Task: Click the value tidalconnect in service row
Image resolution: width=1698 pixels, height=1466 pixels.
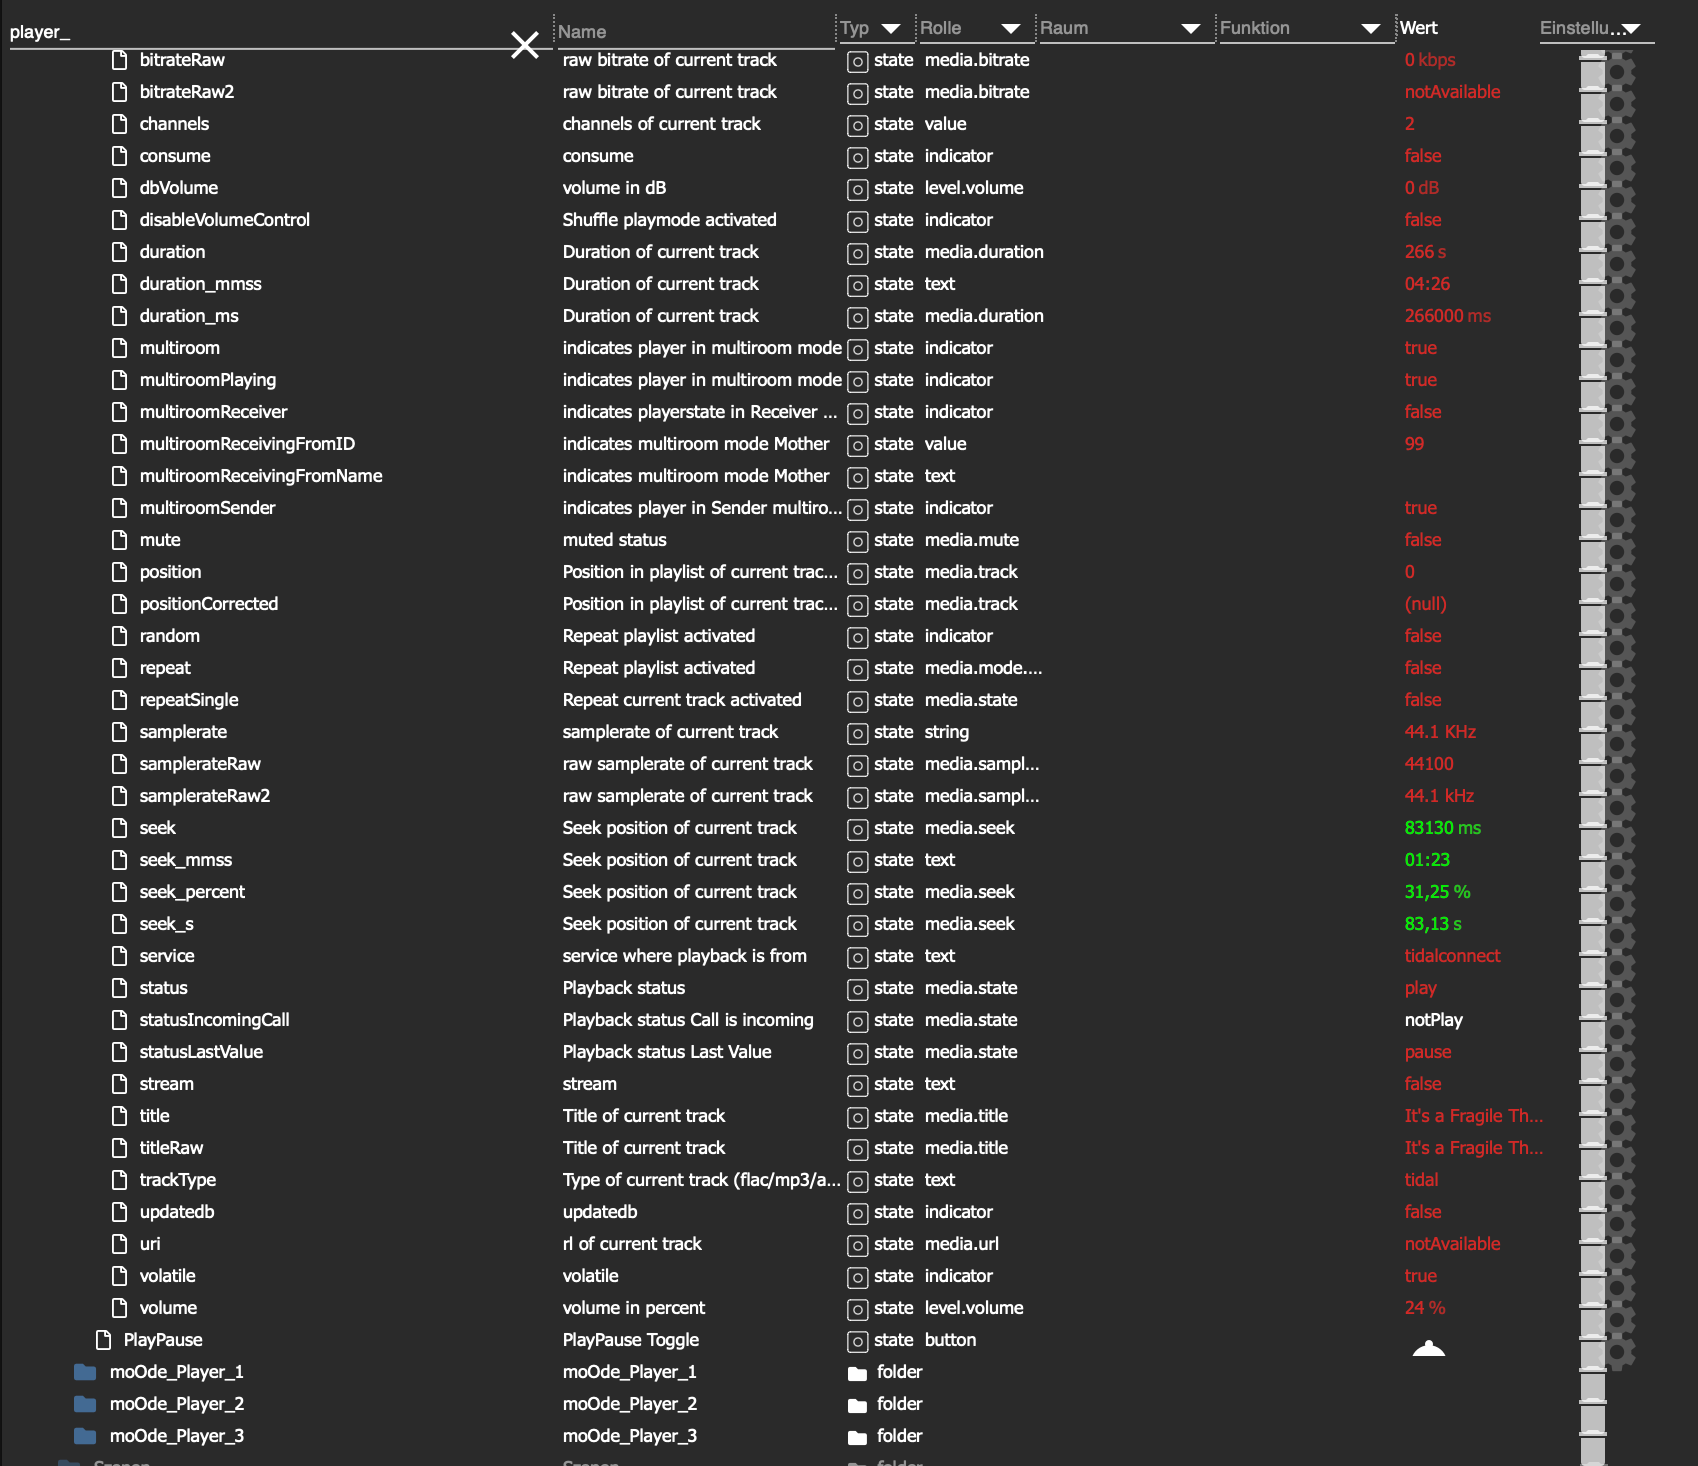Action: (x=1452, y=956)
